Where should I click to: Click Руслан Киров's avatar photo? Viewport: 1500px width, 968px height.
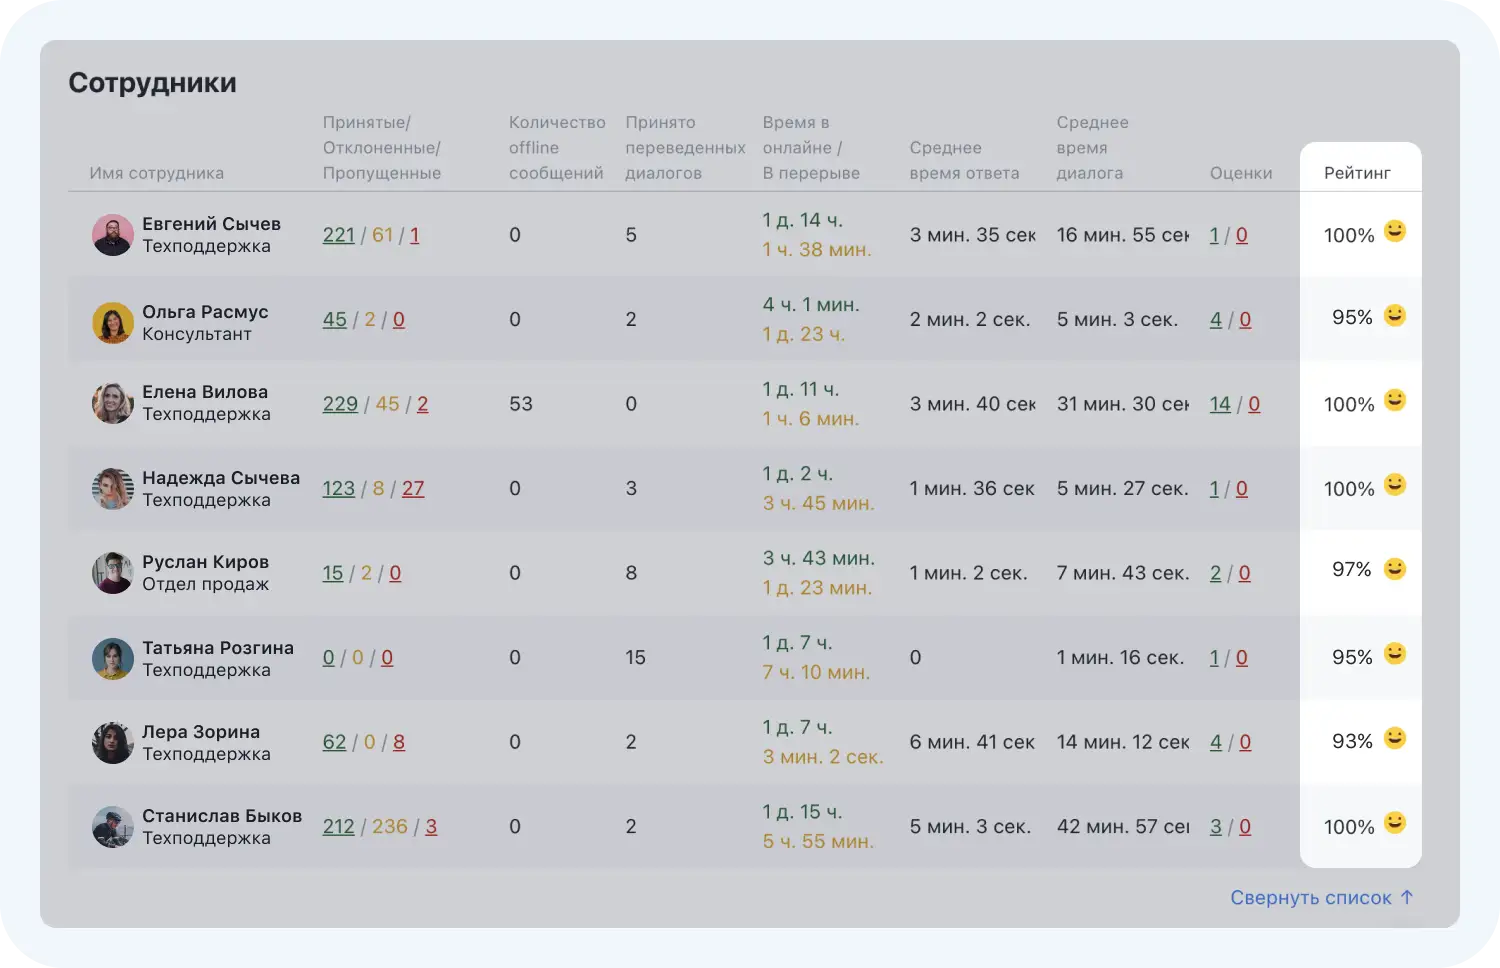click(112, 573)
